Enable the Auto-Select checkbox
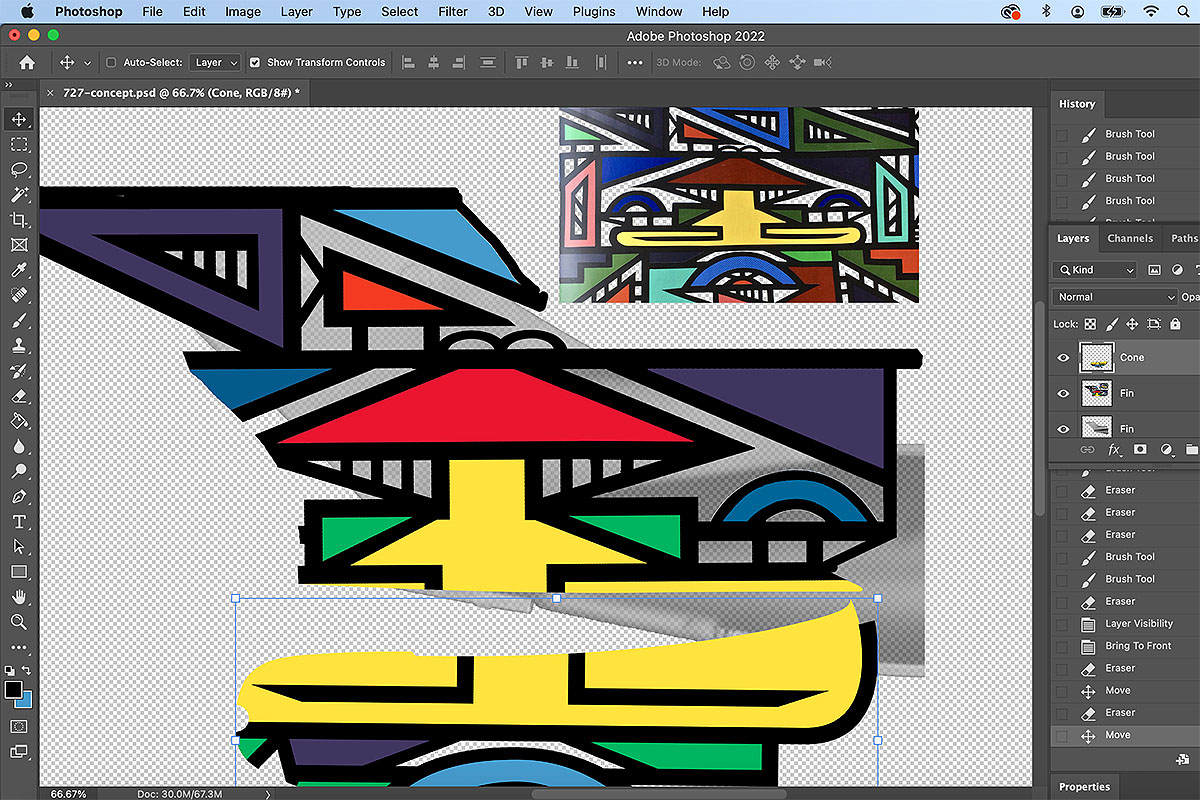1200x800 pixels. [x=111, y=62]
